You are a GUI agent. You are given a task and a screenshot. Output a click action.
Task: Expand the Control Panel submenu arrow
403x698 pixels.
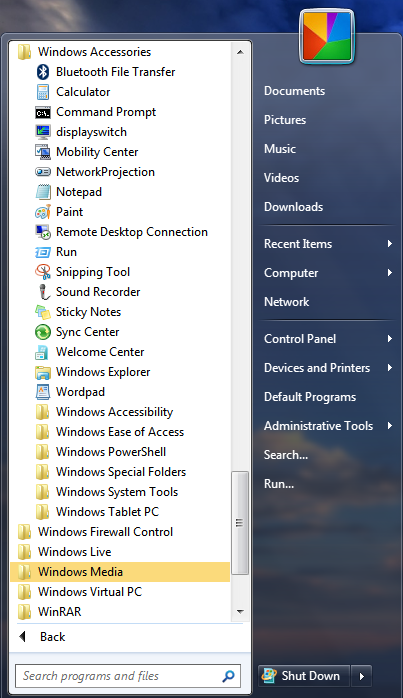[x=390, y=339]
